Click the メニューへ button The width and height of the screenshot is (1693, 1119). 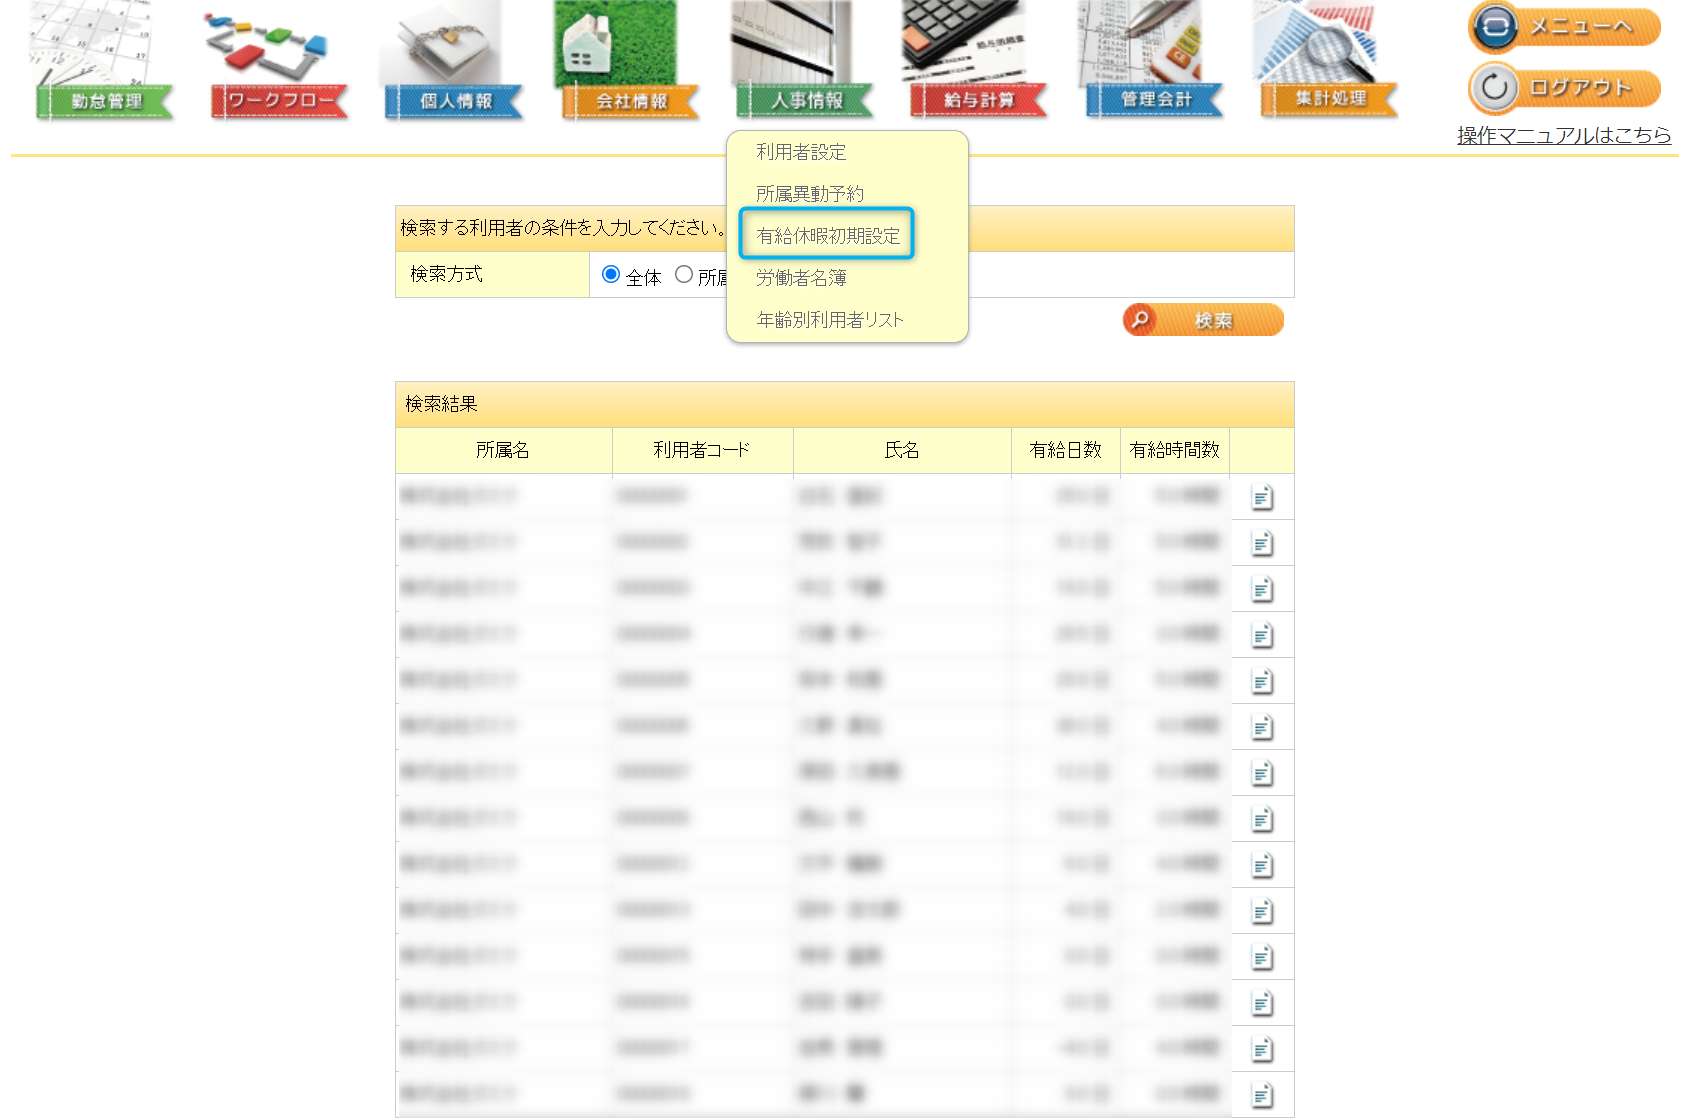click(1564, 27)
